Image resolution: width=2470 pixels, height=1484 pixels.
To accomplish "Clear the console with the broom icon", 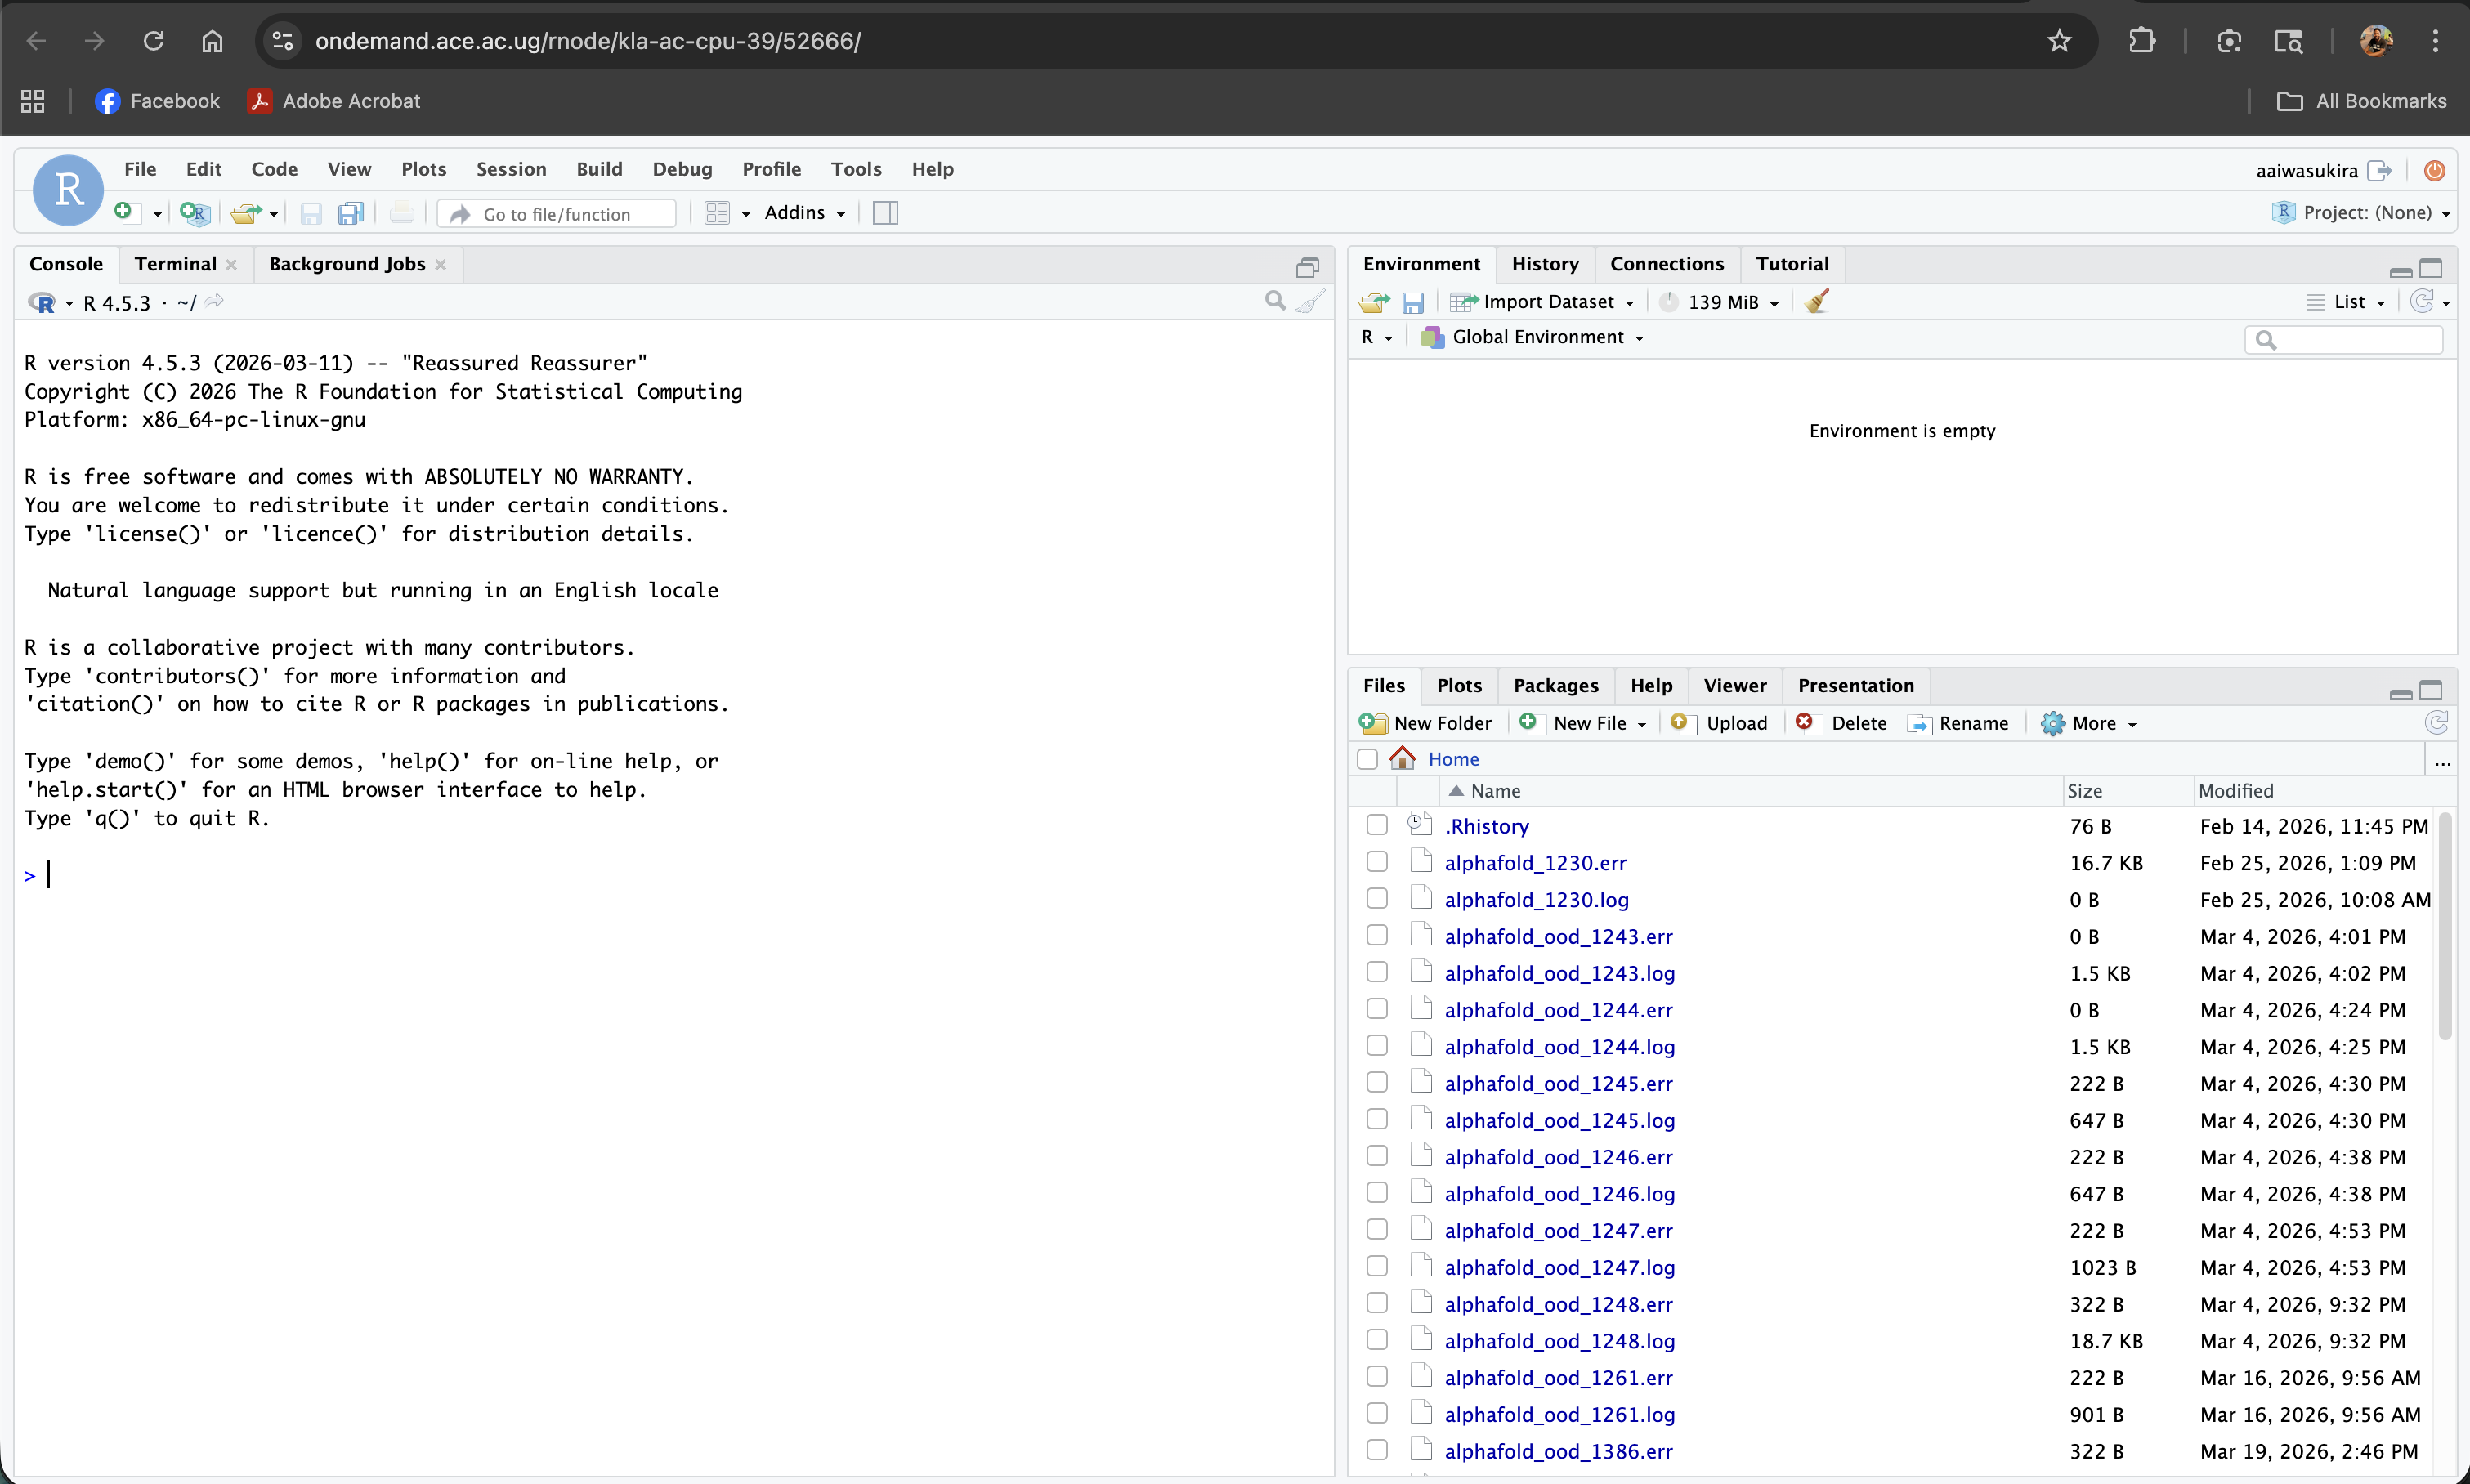I will [1312, 301].
